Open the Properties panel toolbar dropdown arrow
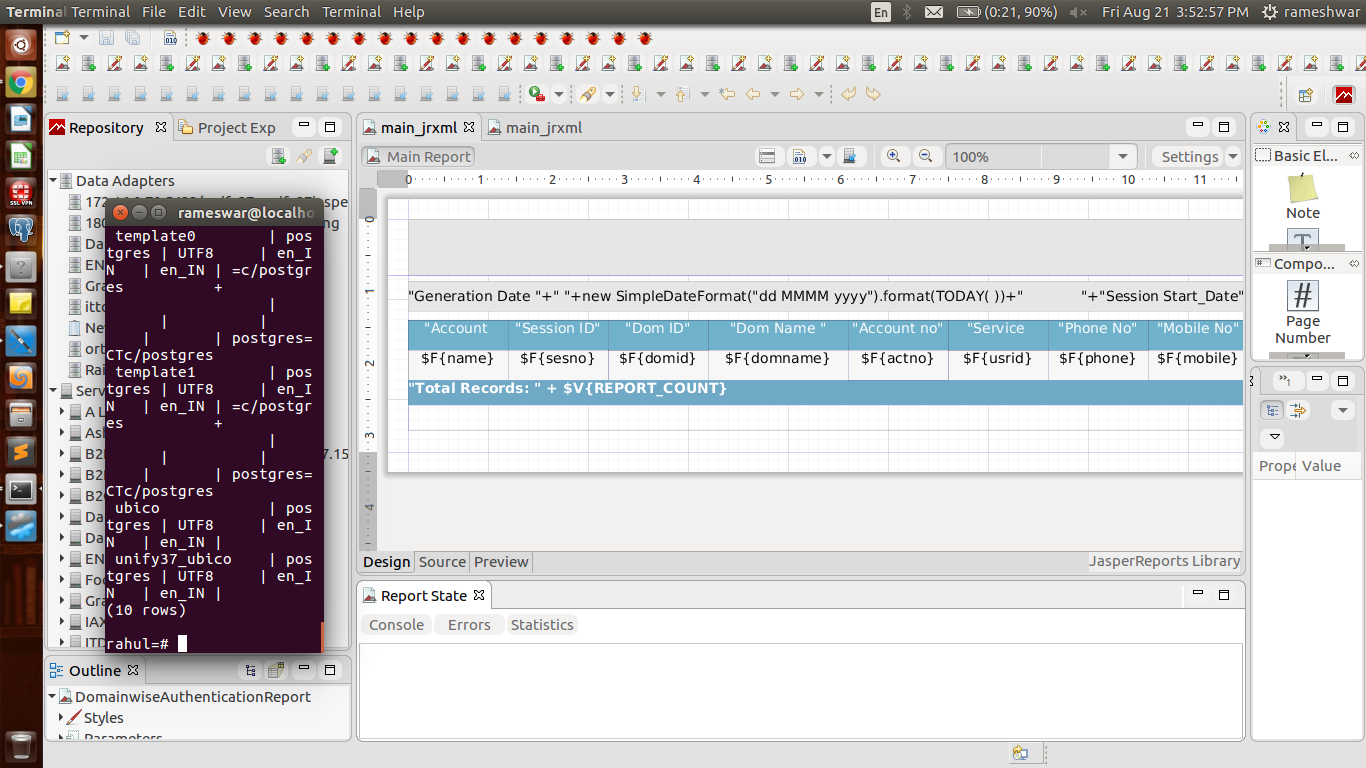The width and height of the screenshot is (1366, 768). [1343, 411]
